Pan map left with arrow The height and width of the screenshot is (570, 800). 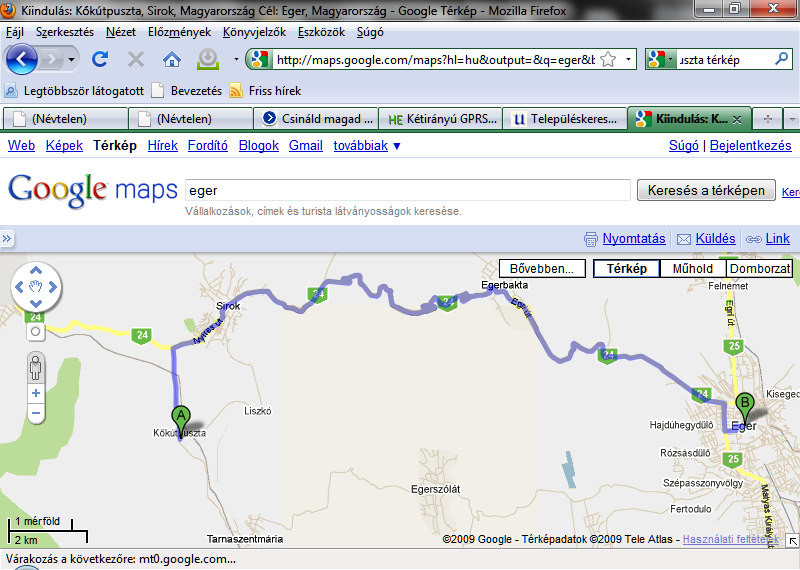(19, 287)
